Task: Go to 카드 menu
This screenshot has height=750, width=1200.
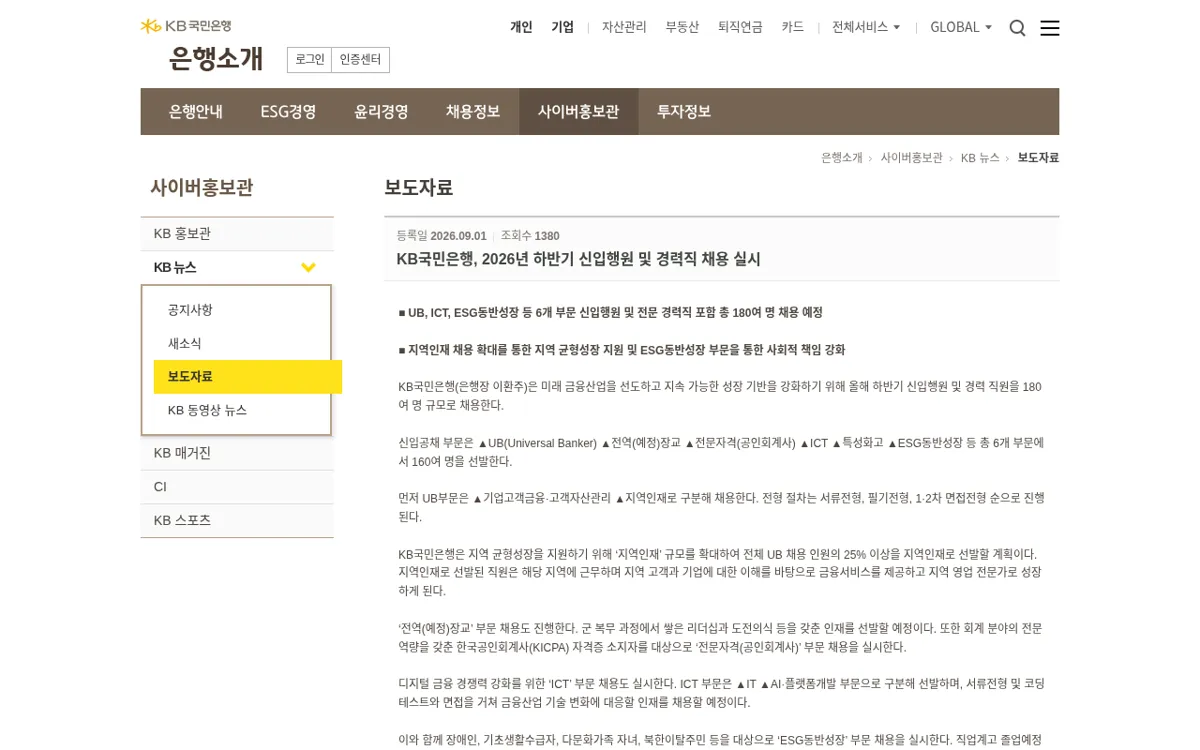Action: coord(792,27)
